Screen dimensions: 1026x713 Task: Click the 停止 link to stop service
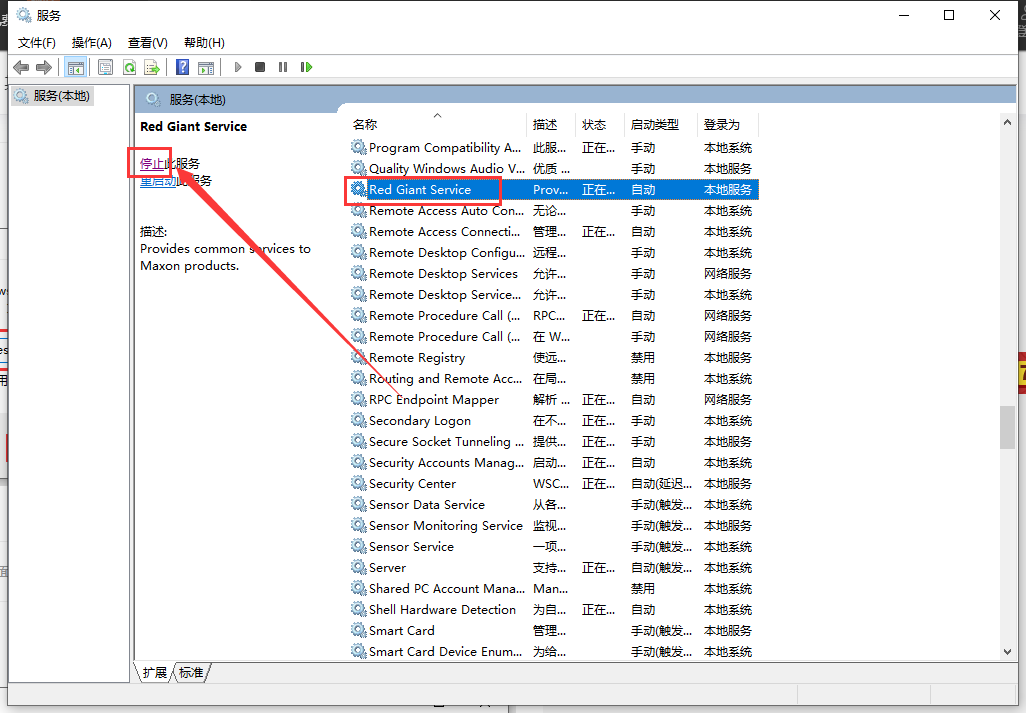click(152, 164)
